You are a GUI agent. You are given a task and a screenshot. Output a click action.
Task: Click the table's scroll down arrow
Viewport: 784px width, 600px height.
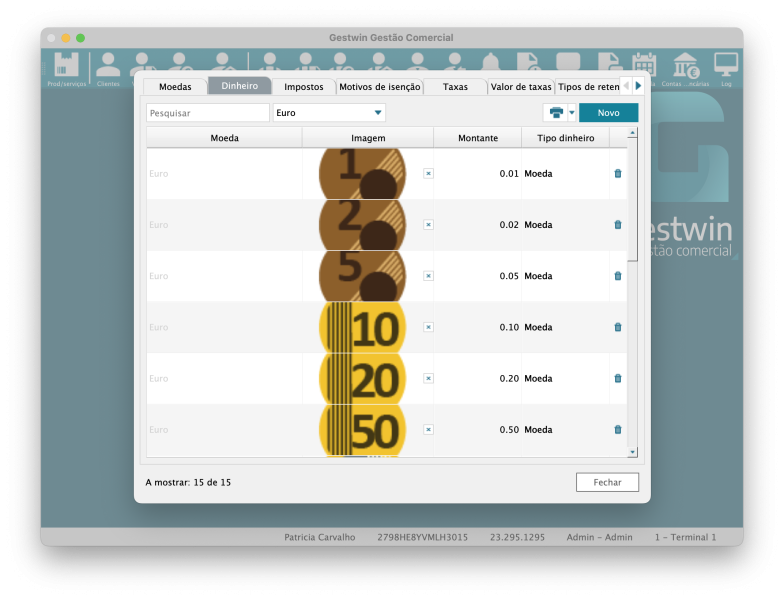tap(632, 452)
